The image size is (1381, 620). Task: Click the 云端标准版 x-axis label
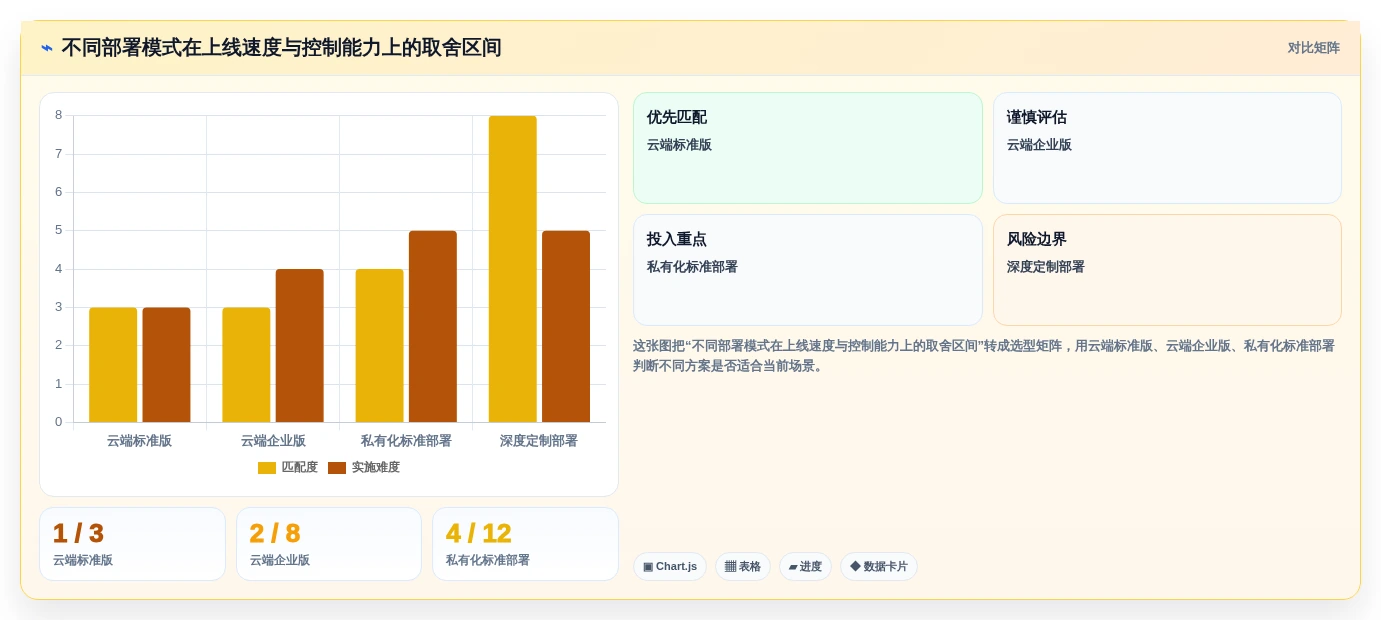[139, 441]
